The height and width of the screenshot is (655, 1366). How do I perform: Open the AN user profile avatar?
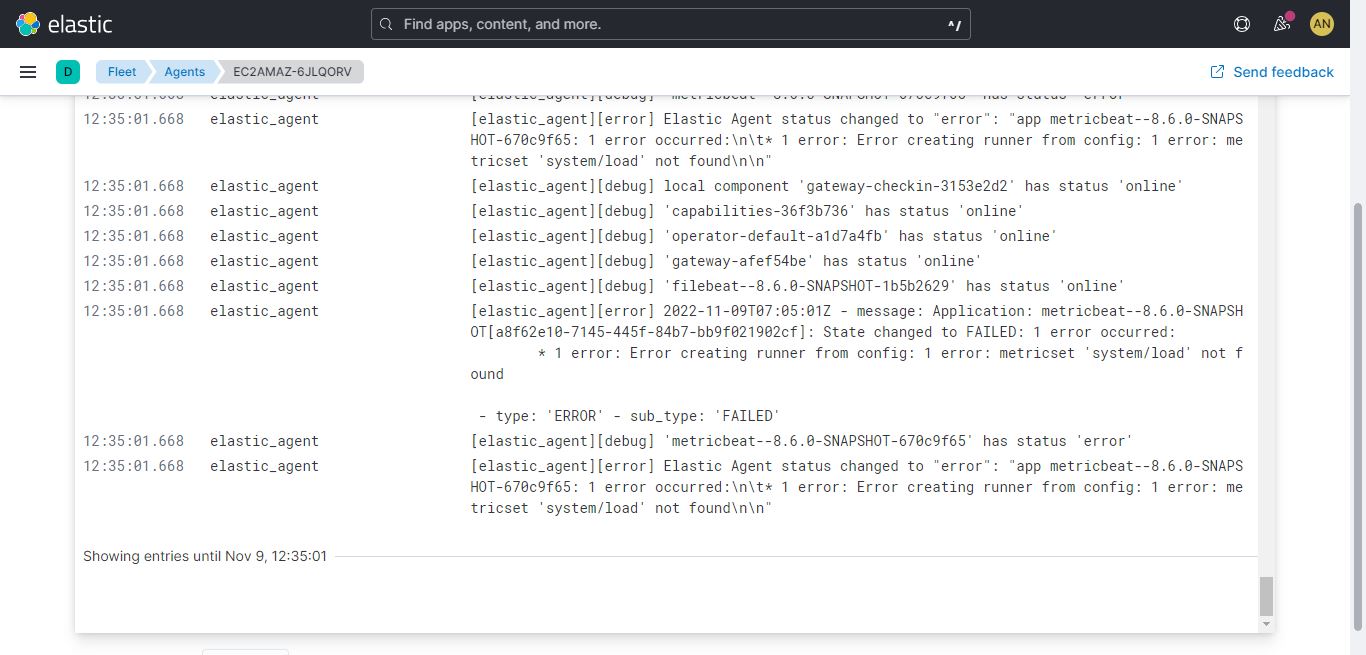1322,23
